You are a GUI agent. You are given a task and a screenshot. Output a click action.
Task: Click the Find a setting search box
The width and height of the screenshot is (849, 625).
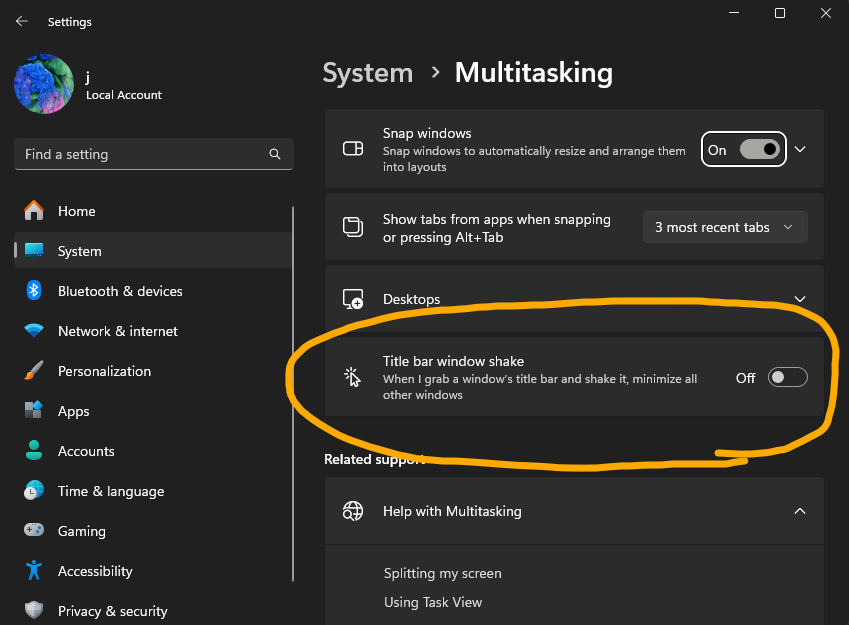pos(140,155)
